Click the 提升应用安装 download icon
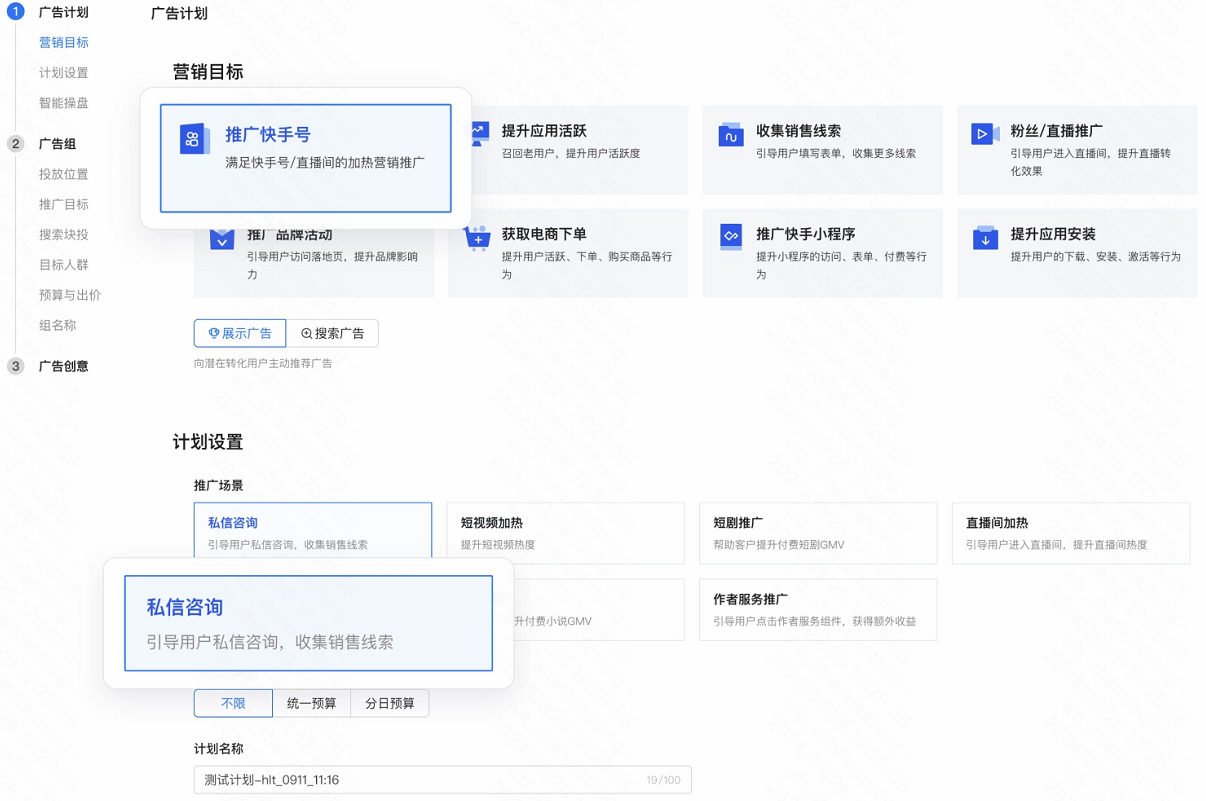Viewport: 1206px width, 801px height. [x=984, y=238]
